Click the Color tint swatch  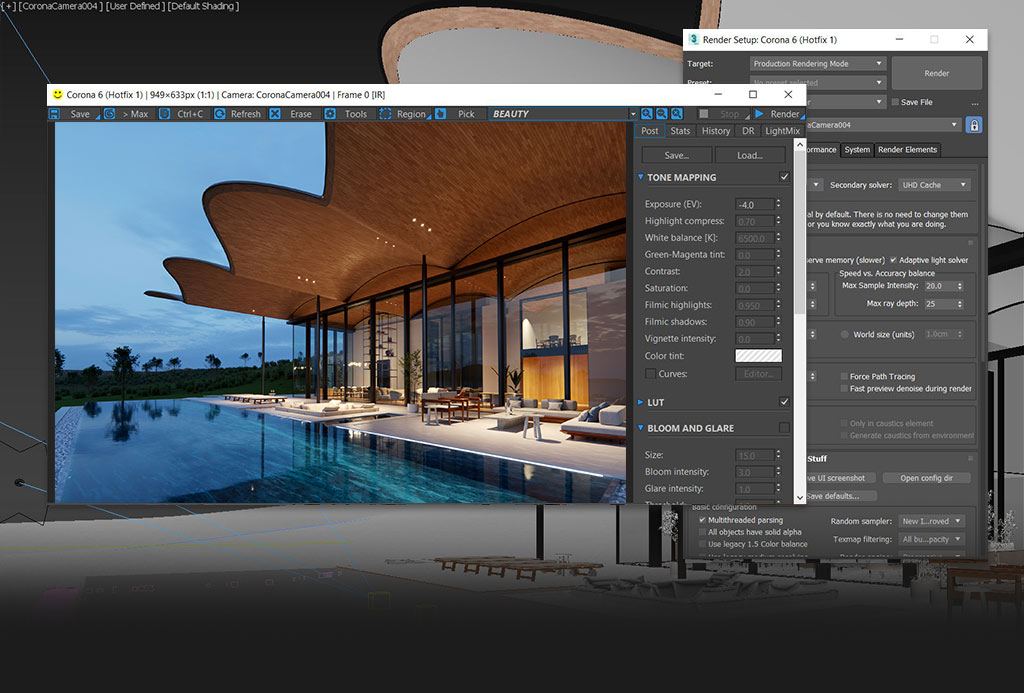pos(758,356)
